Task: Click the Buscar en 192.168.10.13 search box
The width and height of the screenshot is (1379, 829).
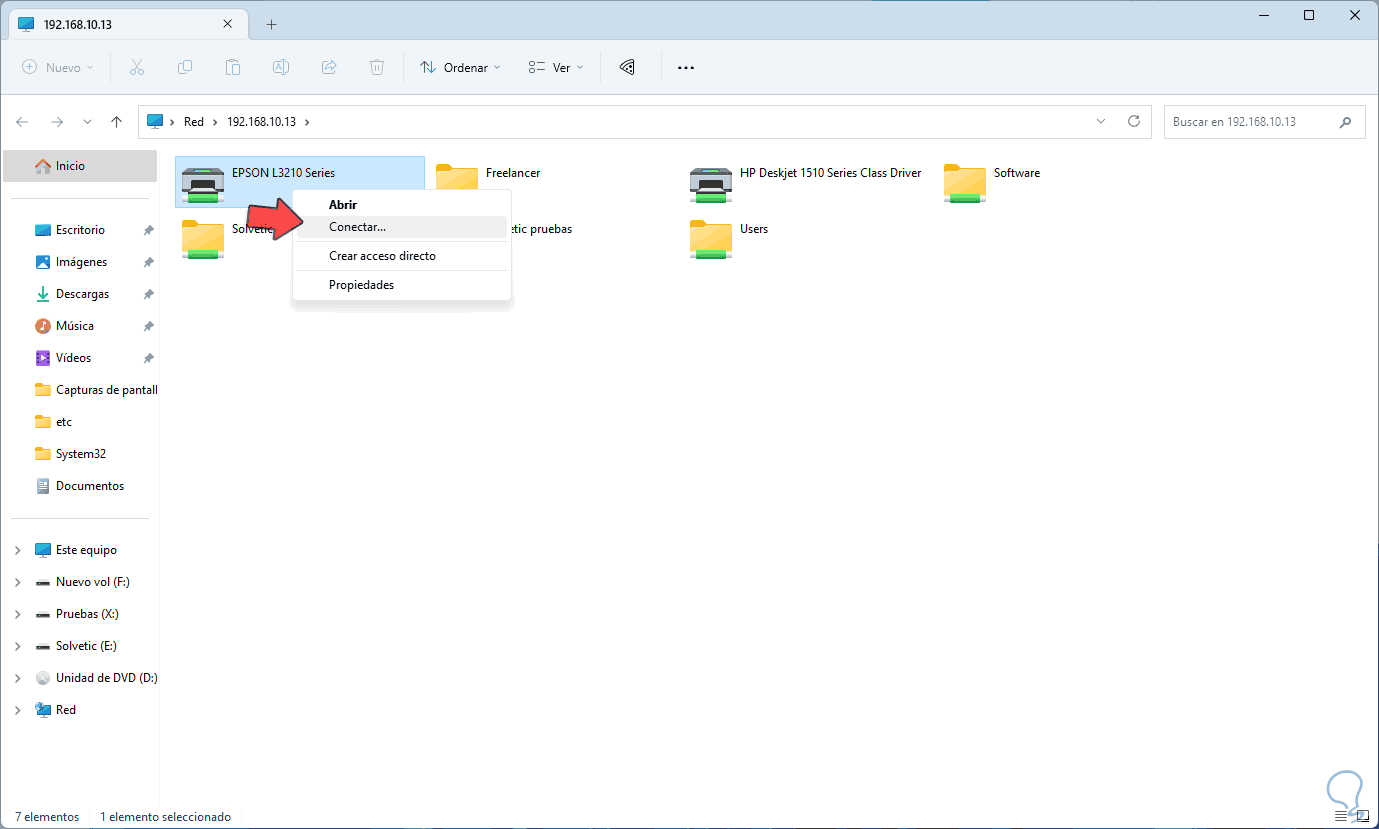Action: [x=1263, y=121]
